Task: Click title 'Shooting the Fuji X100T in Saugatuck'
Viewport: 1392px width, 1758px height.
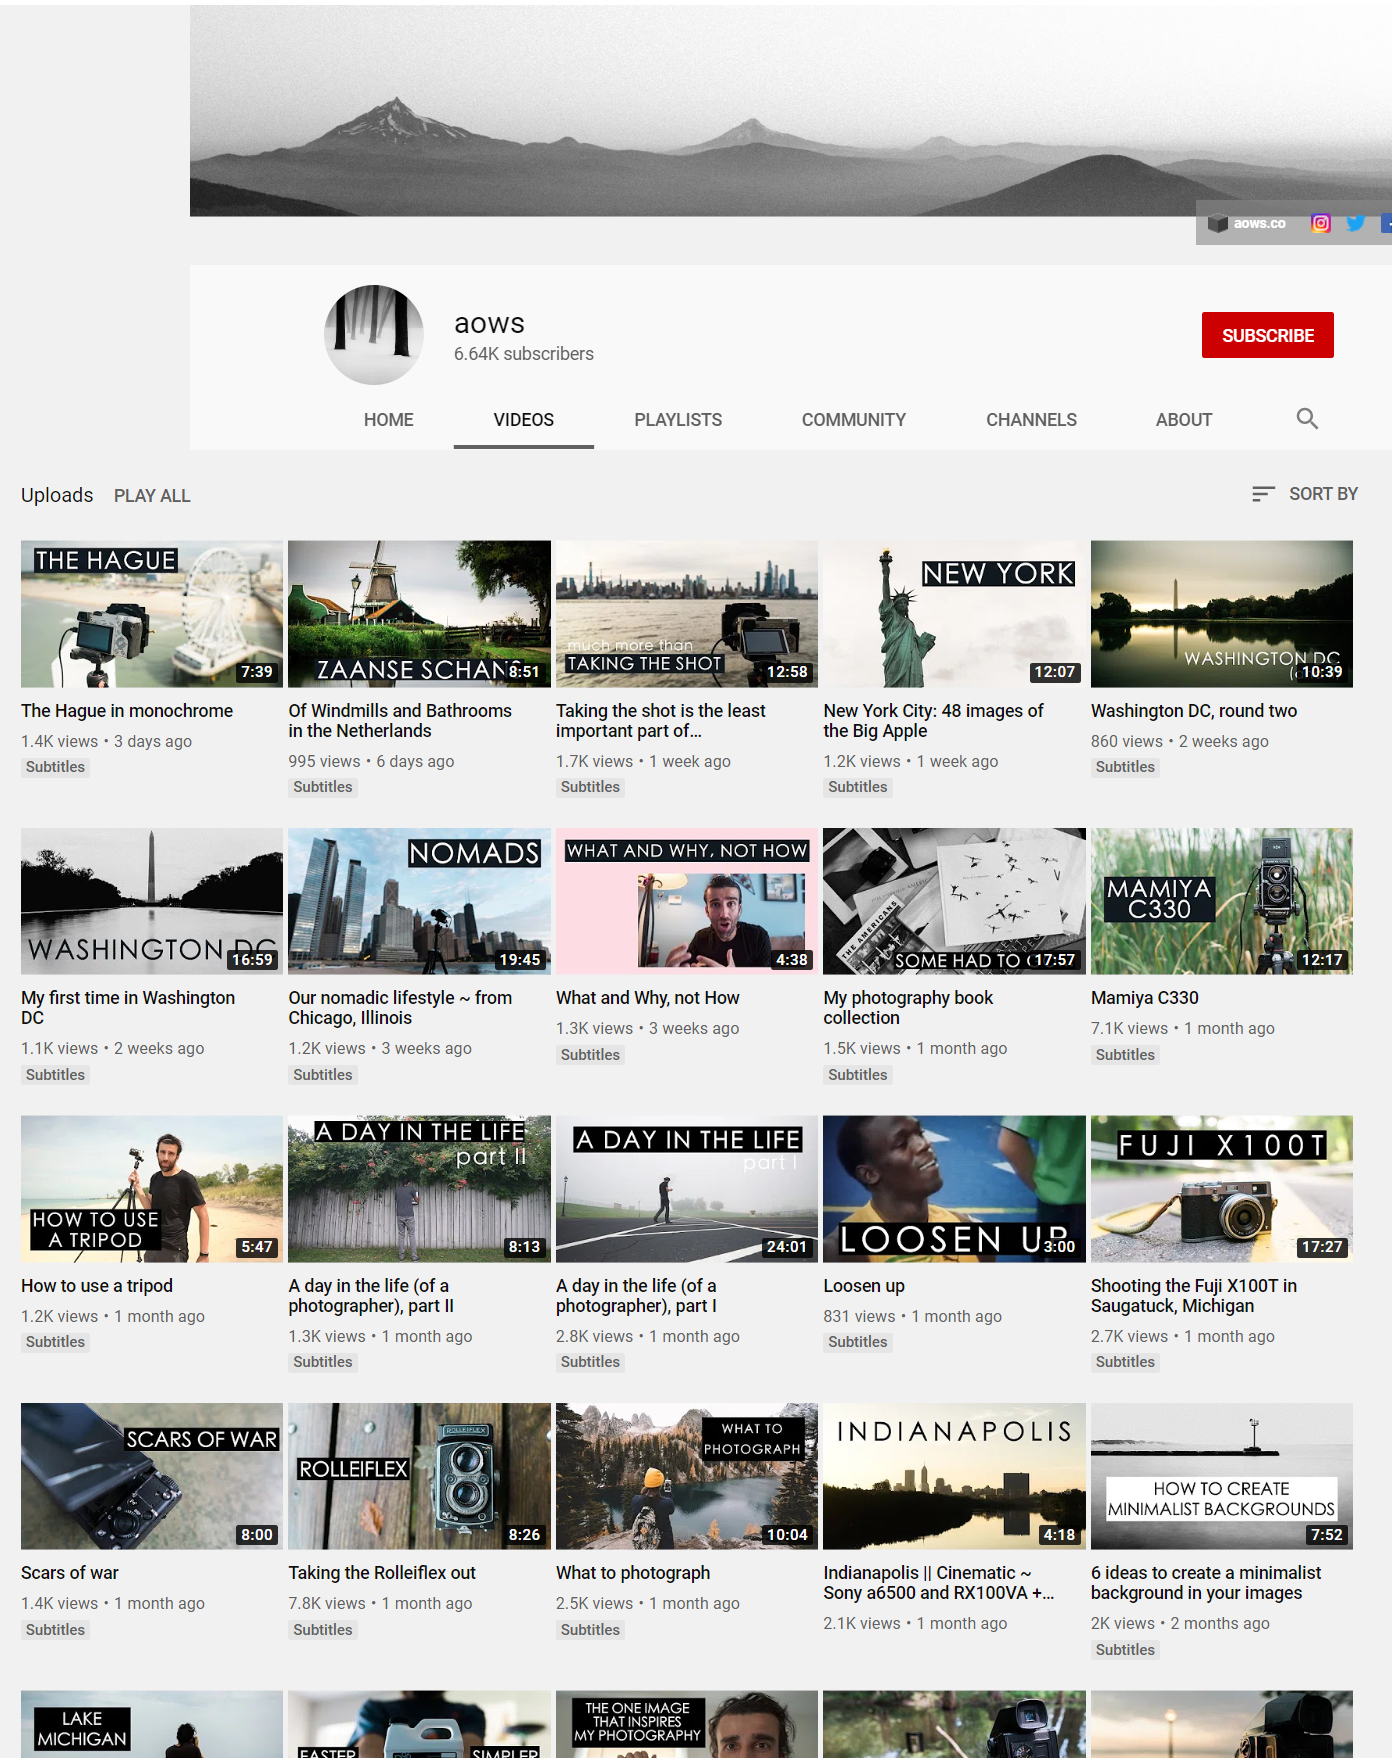Action: [1194, 1296]
